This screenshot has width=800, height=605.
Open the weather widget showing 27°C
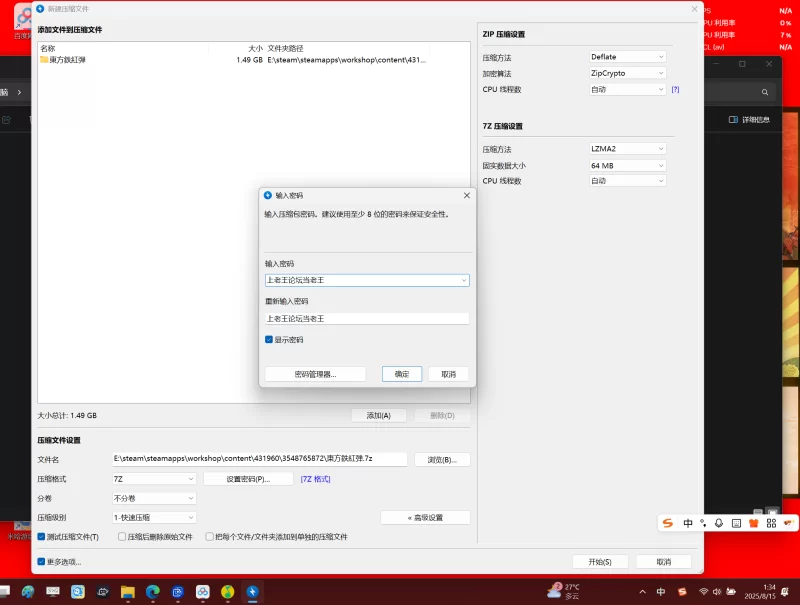(x=563, y=591)
